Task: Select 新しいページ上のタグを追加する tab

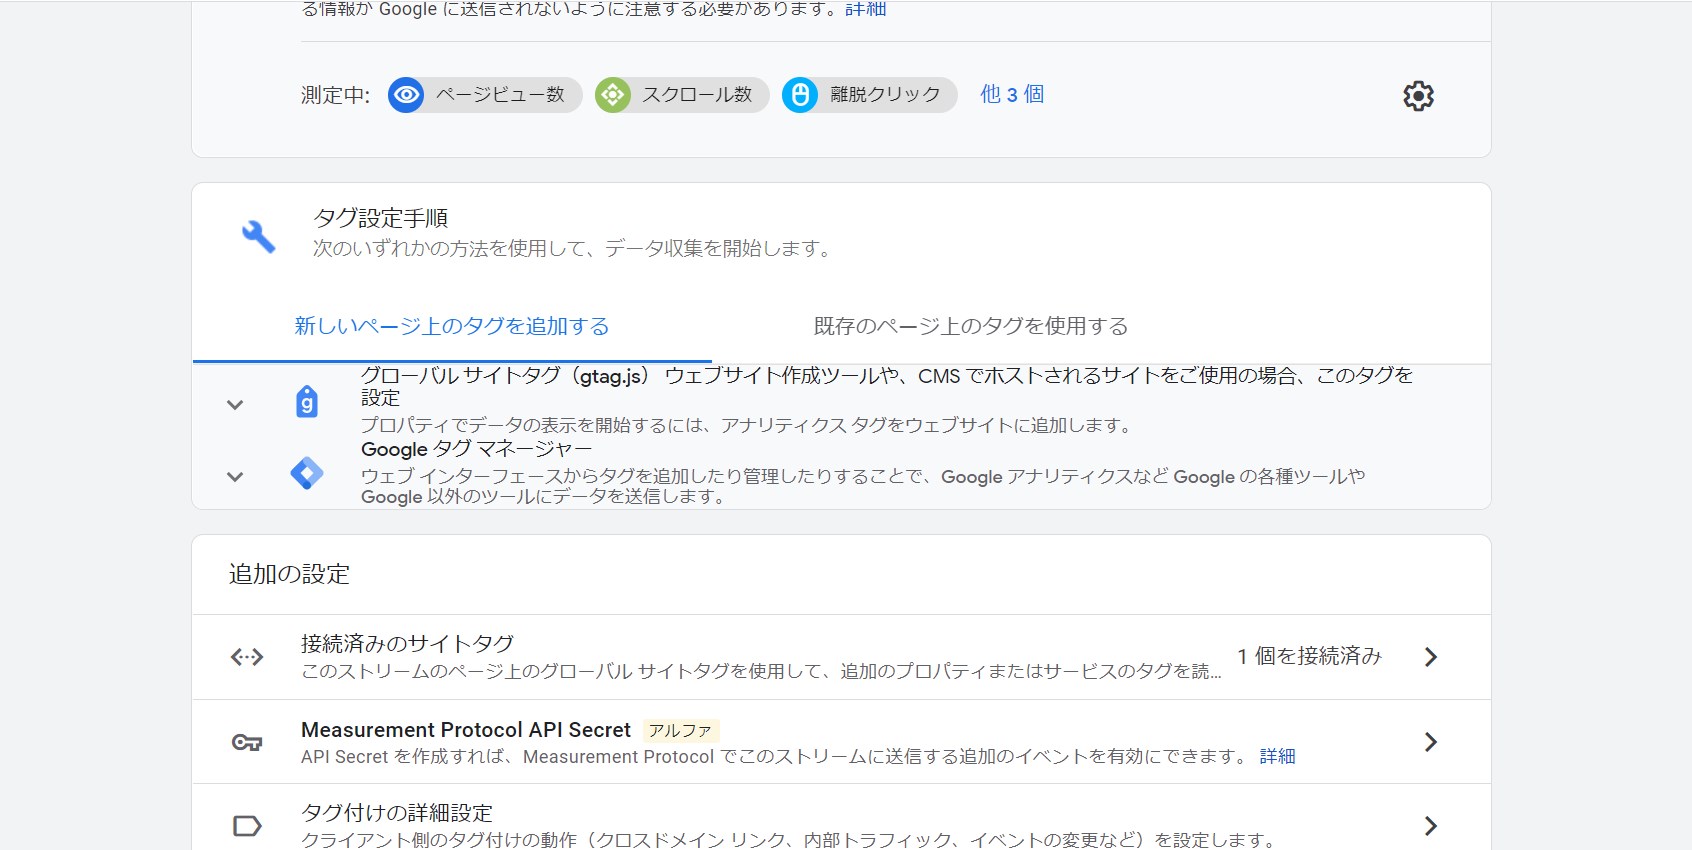Action: 452,326
